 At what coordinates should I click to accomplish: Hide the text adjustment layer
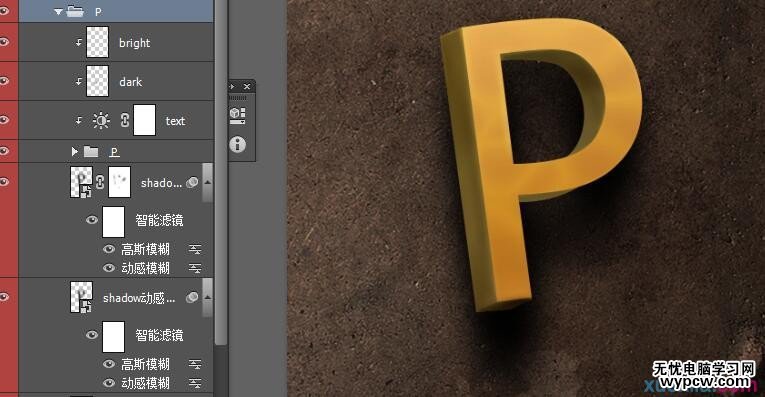(5, 120)
